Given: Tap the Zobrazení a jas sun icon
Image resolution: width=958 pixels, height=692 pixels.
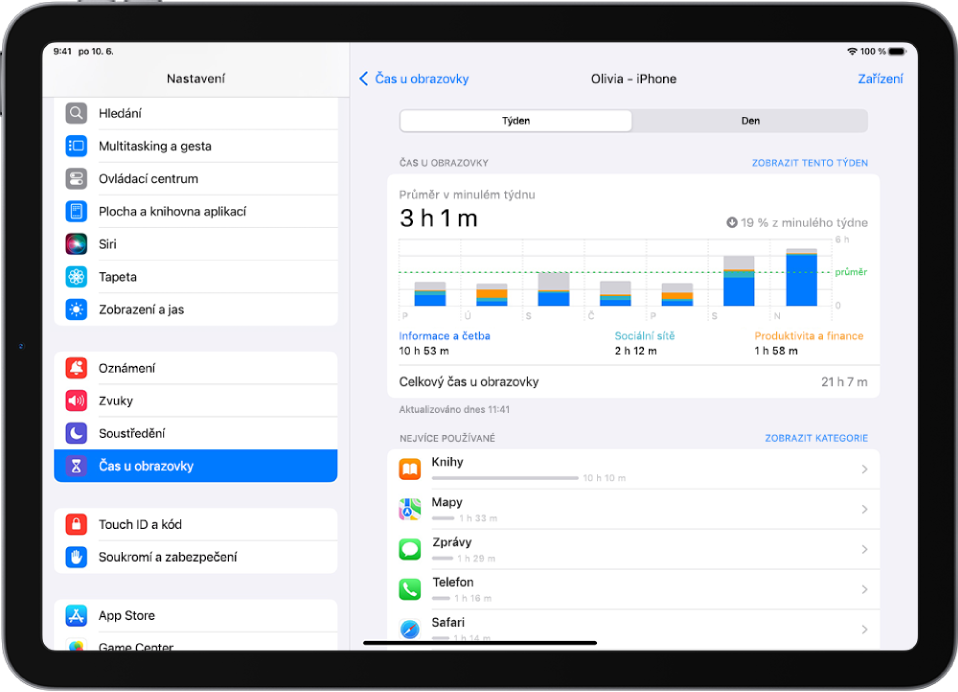Looking at the screenshot, I should pos(76,310).
